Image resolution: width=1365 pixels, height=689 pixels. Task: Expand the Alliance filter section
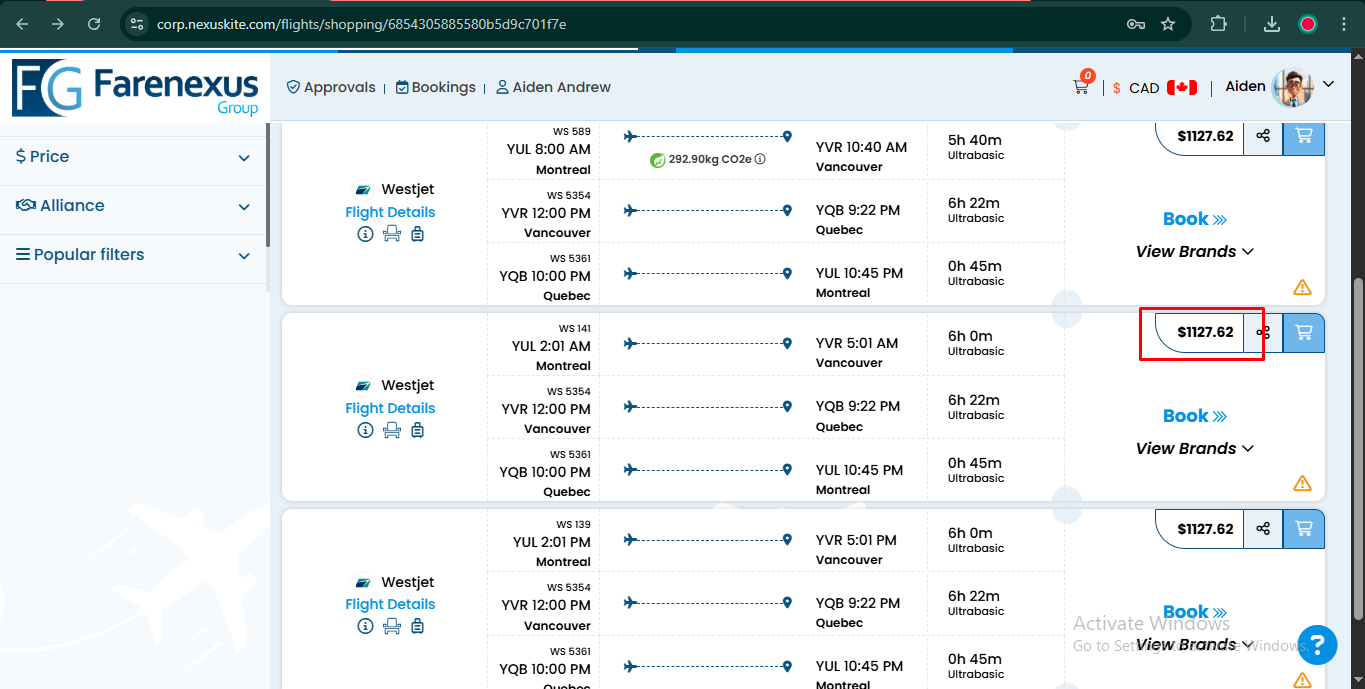(134, 206)
